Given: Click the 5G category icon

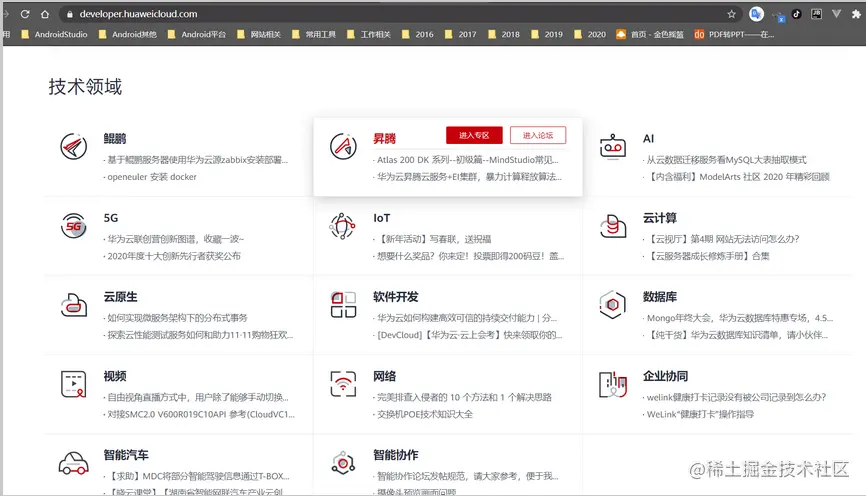Looking at the screenshot, I should tap(73, 225).
